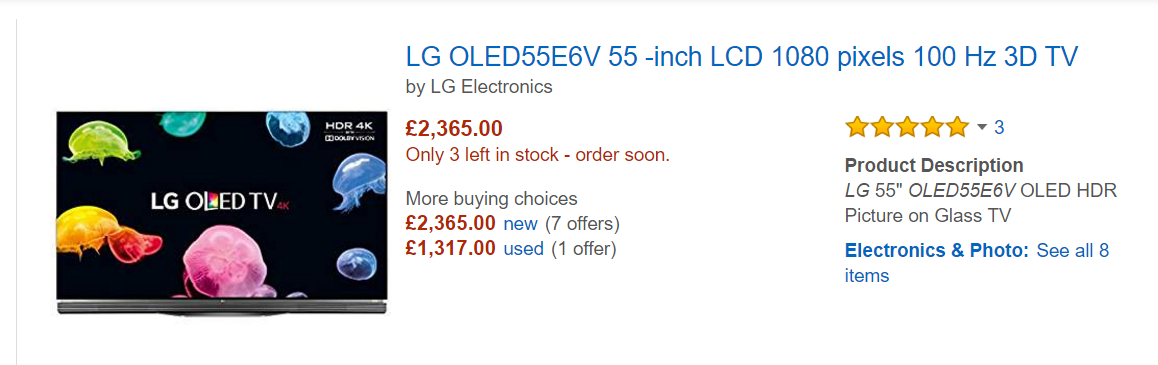1158x365 pixels.
Task: Expand the star rating dropdown arrow
Action: pos(981,127)
